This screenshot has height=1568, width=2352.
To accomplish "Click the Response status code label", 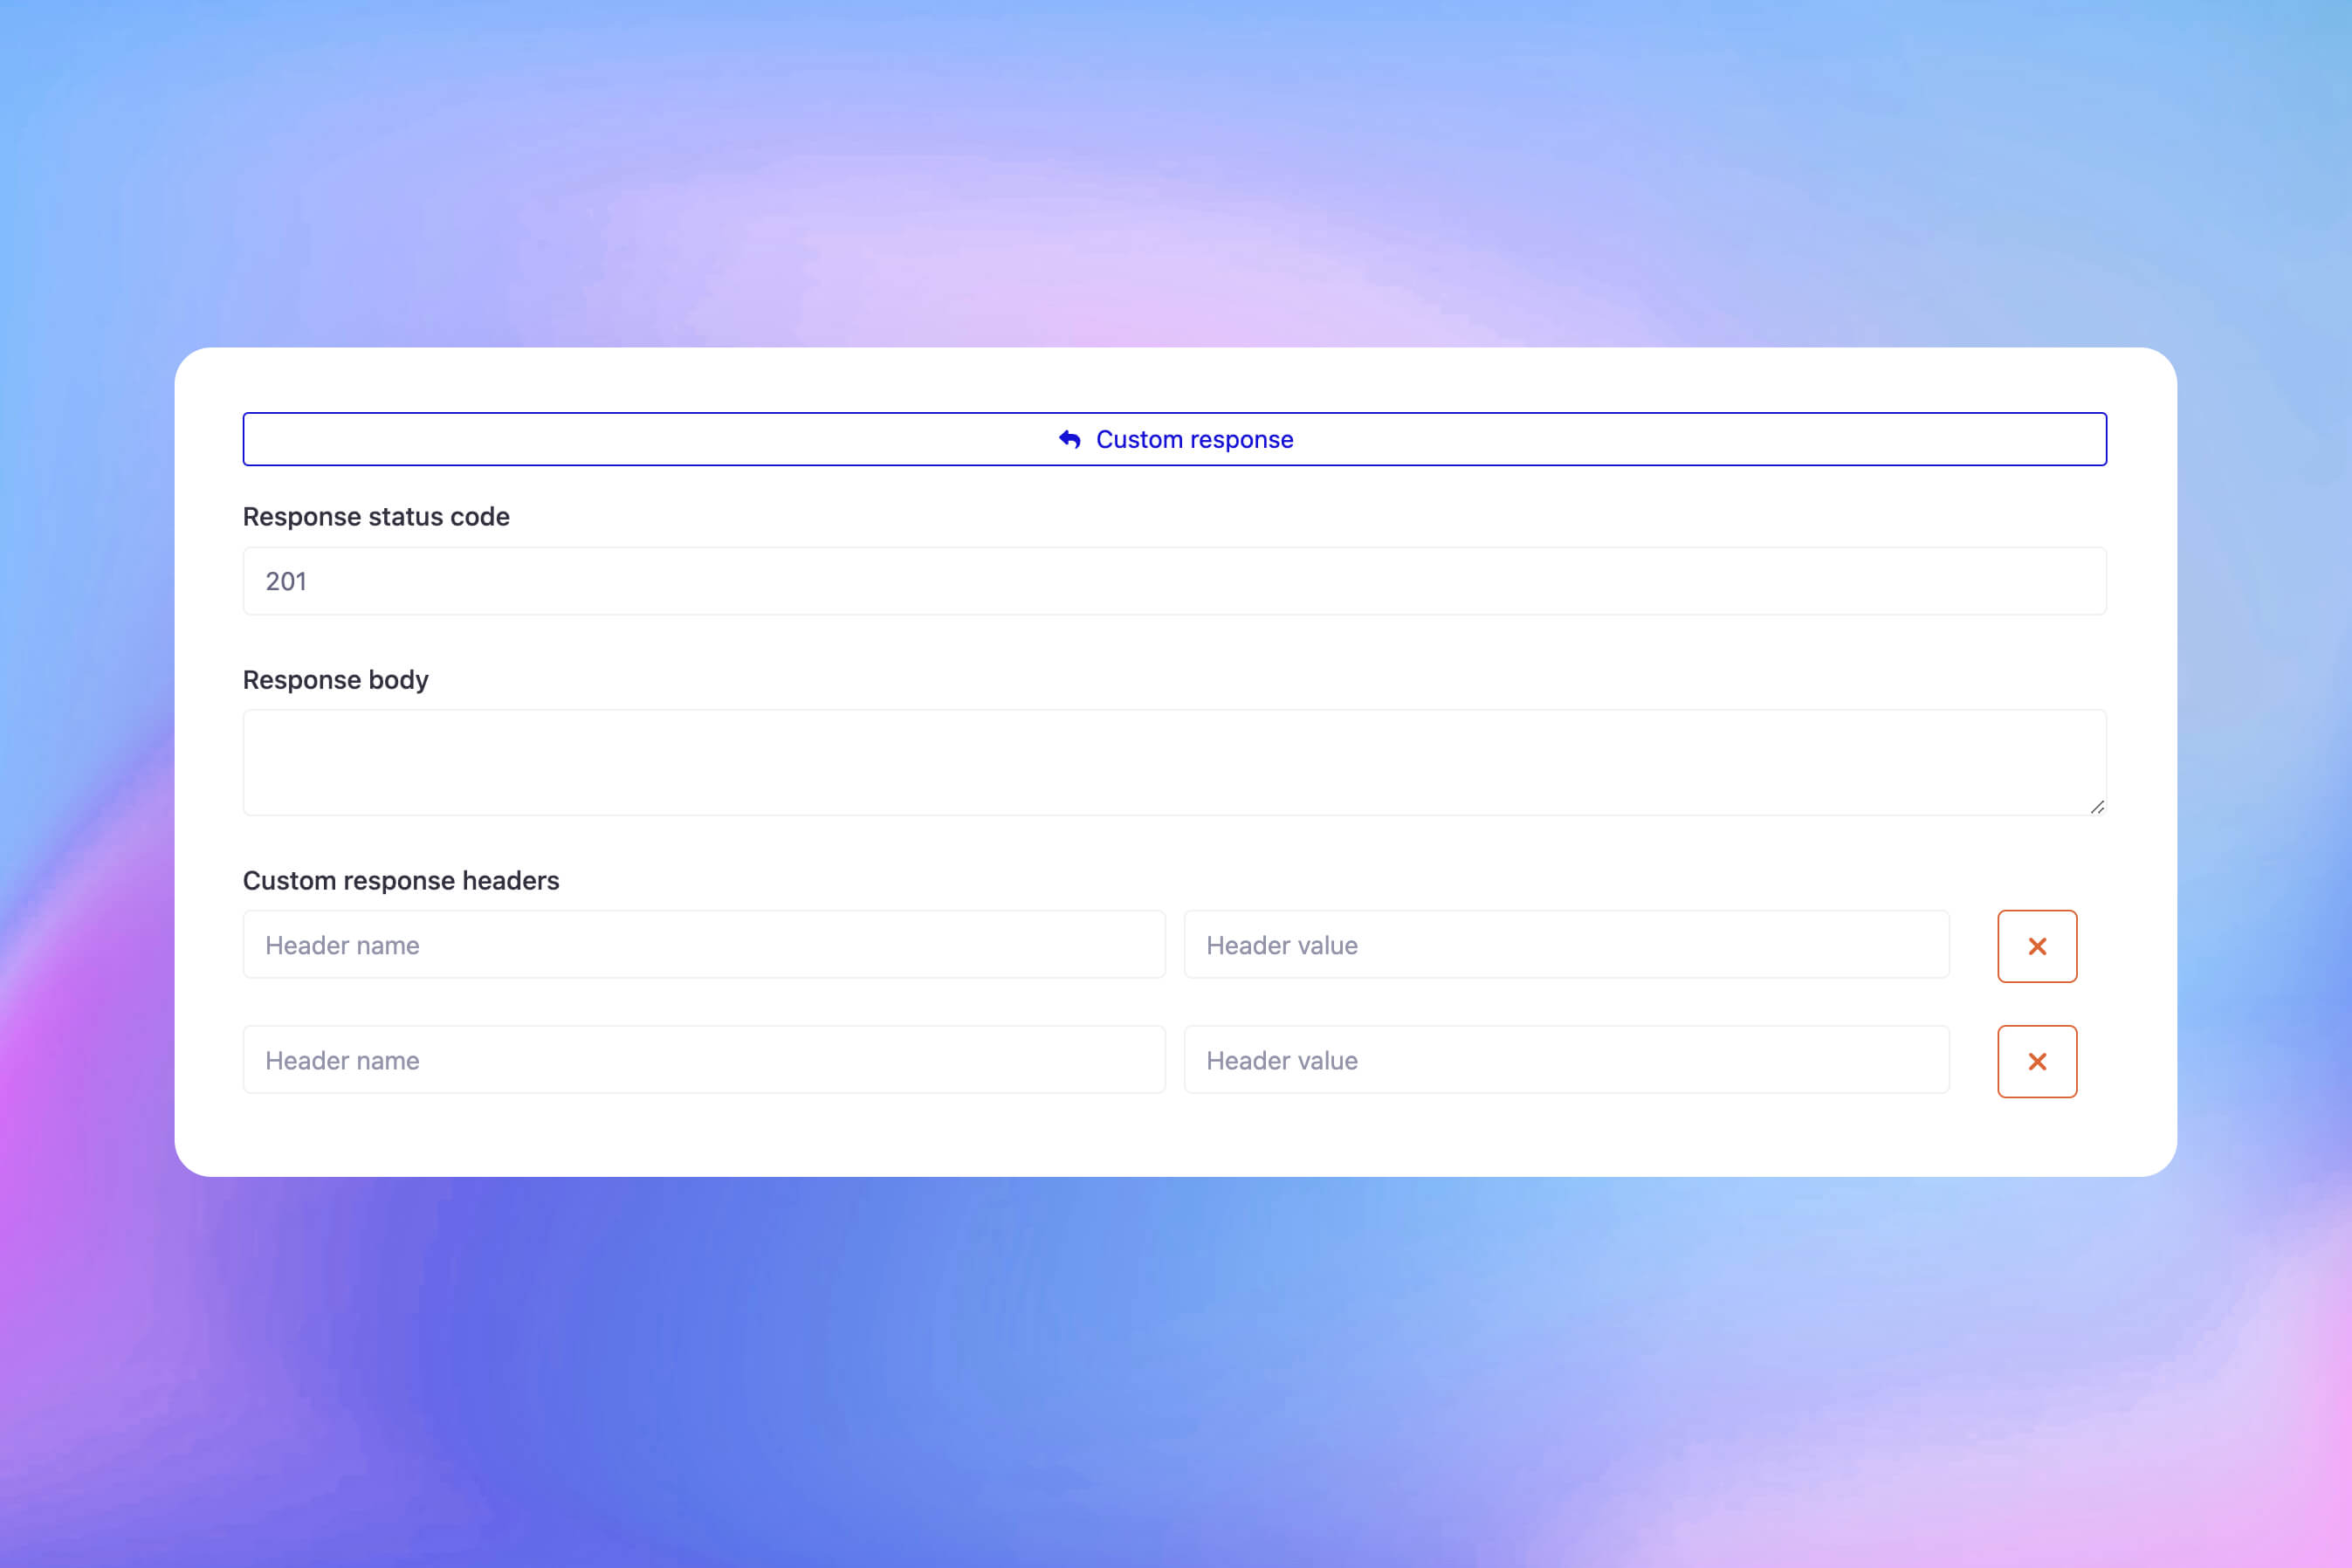I will pyautogui.click(x=376, y=517).
